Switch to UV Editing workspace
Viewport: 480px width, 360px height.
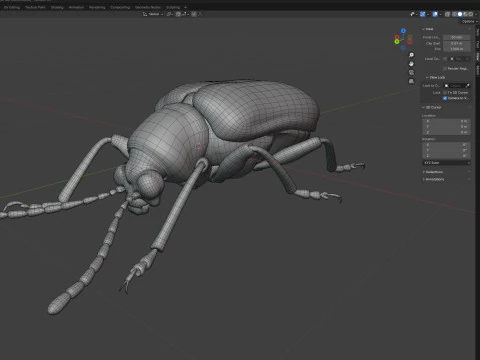12,7
